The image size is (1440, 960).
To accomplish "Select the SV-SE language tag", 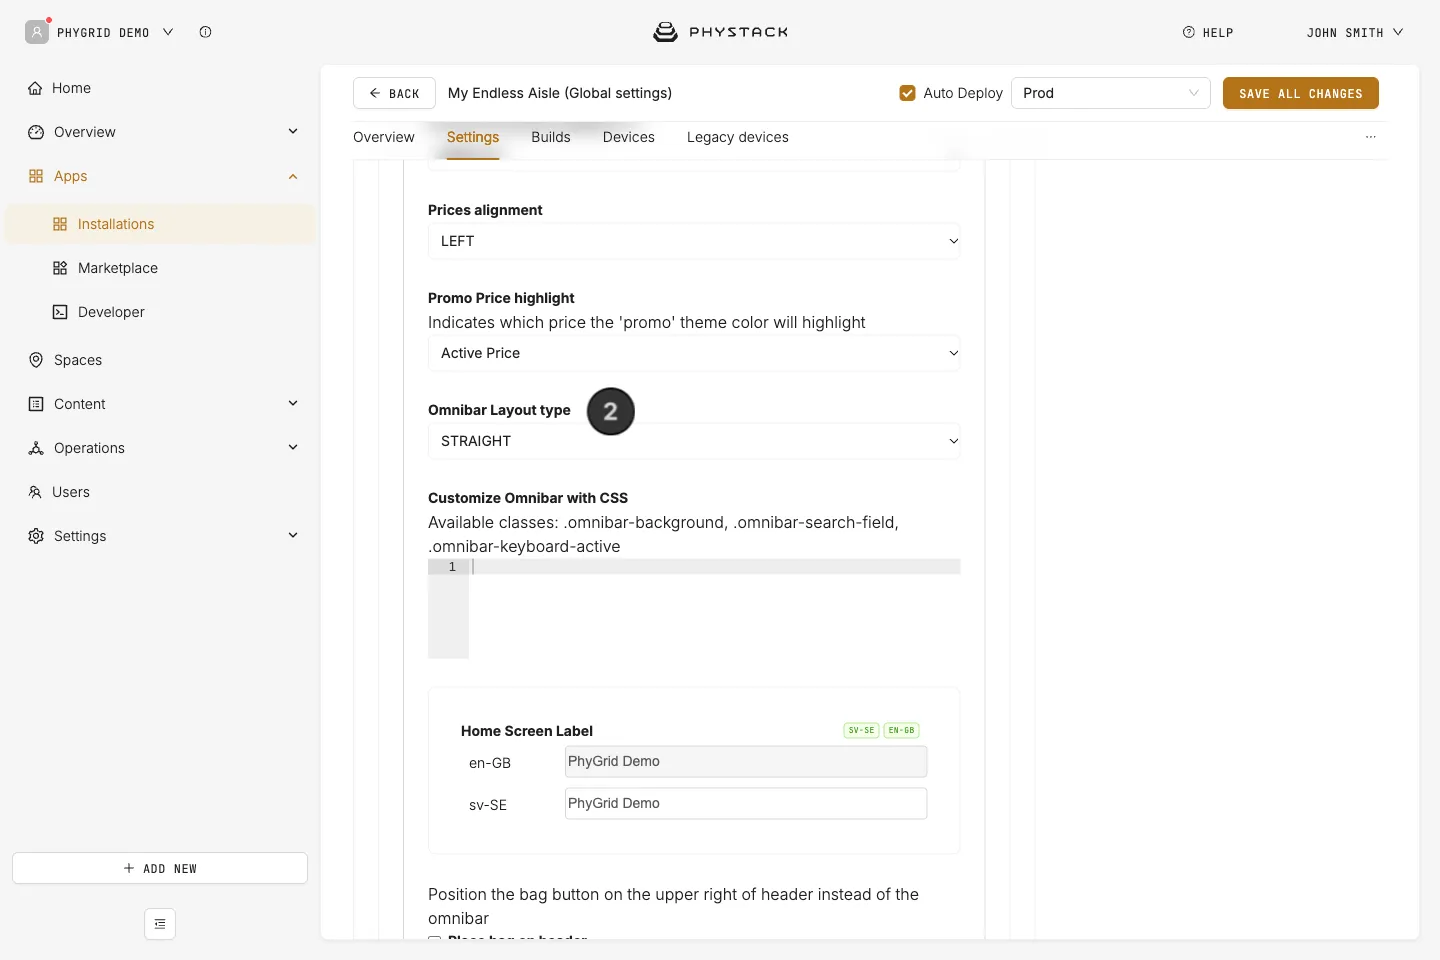I will pos(861,730).
